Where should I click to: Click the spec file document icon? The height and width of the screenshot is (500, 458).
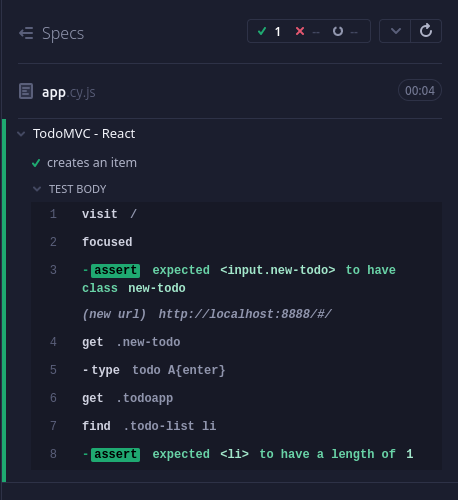(26, 91)
